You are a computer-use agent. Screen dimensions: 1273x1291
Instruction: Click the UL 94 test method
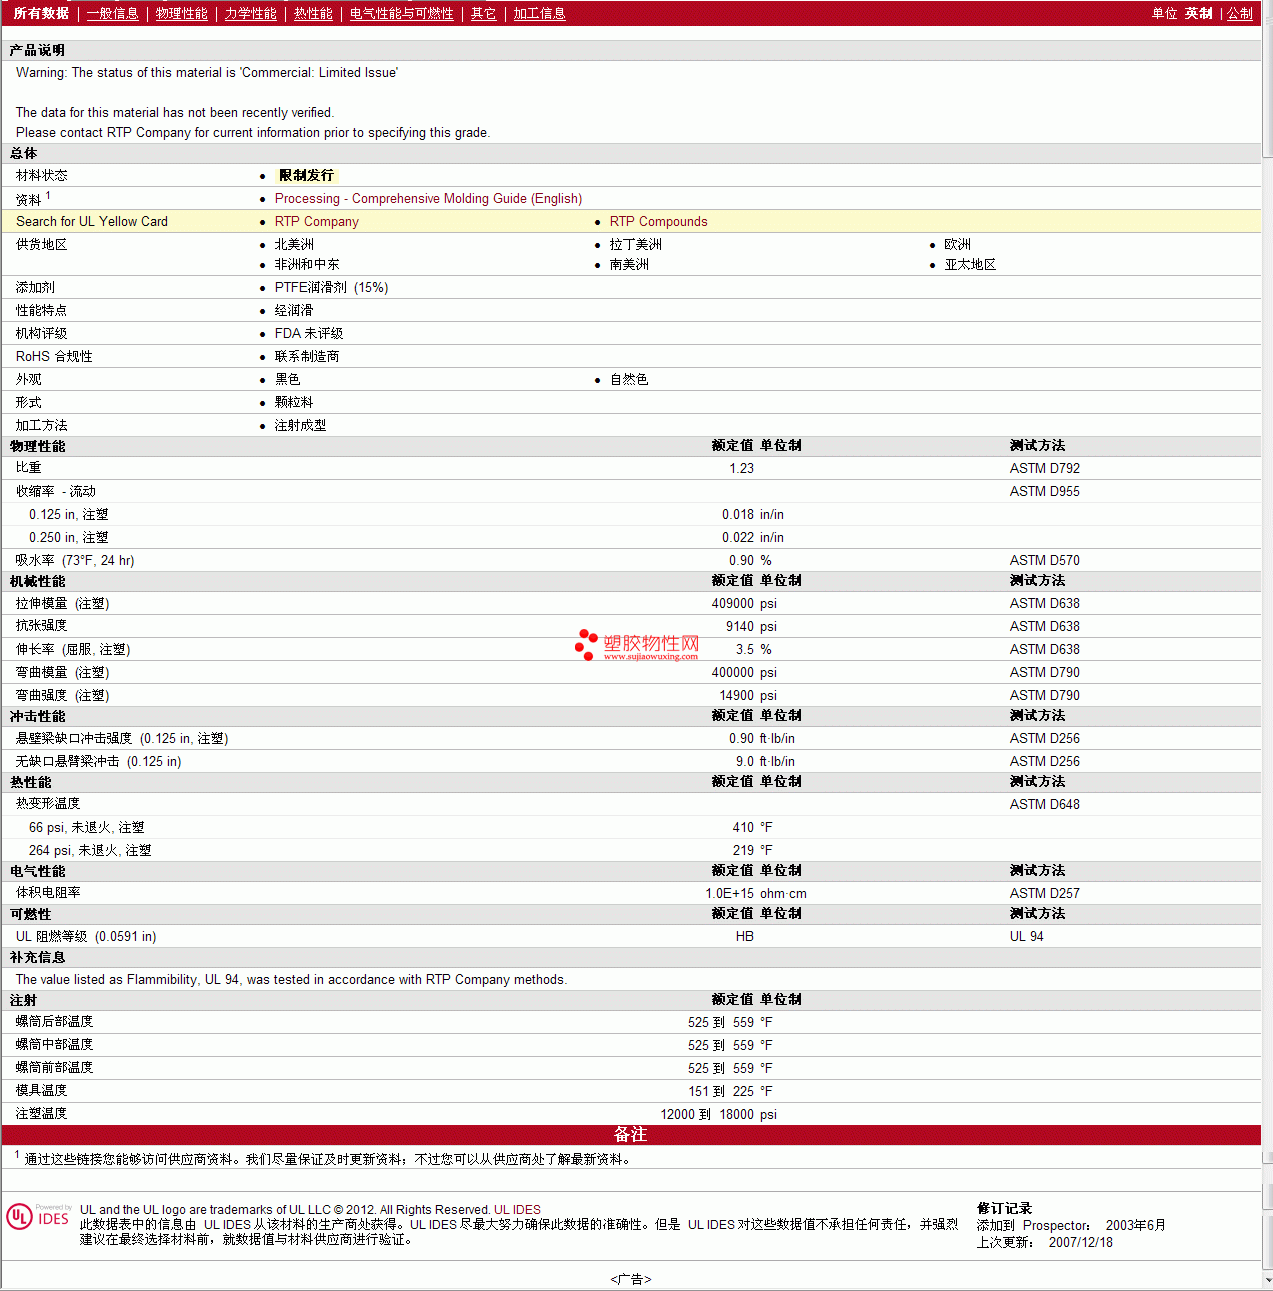1026,936
